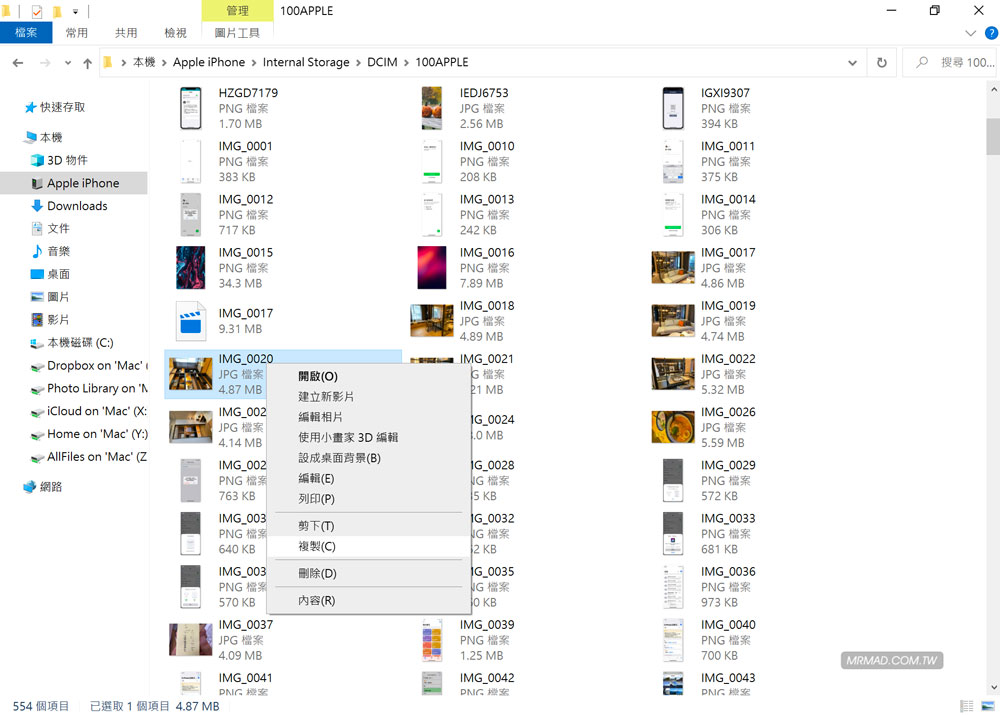1000x715 pixels.
Task: Click the 本機 breadcrumb segment
Action: (144, 63)
